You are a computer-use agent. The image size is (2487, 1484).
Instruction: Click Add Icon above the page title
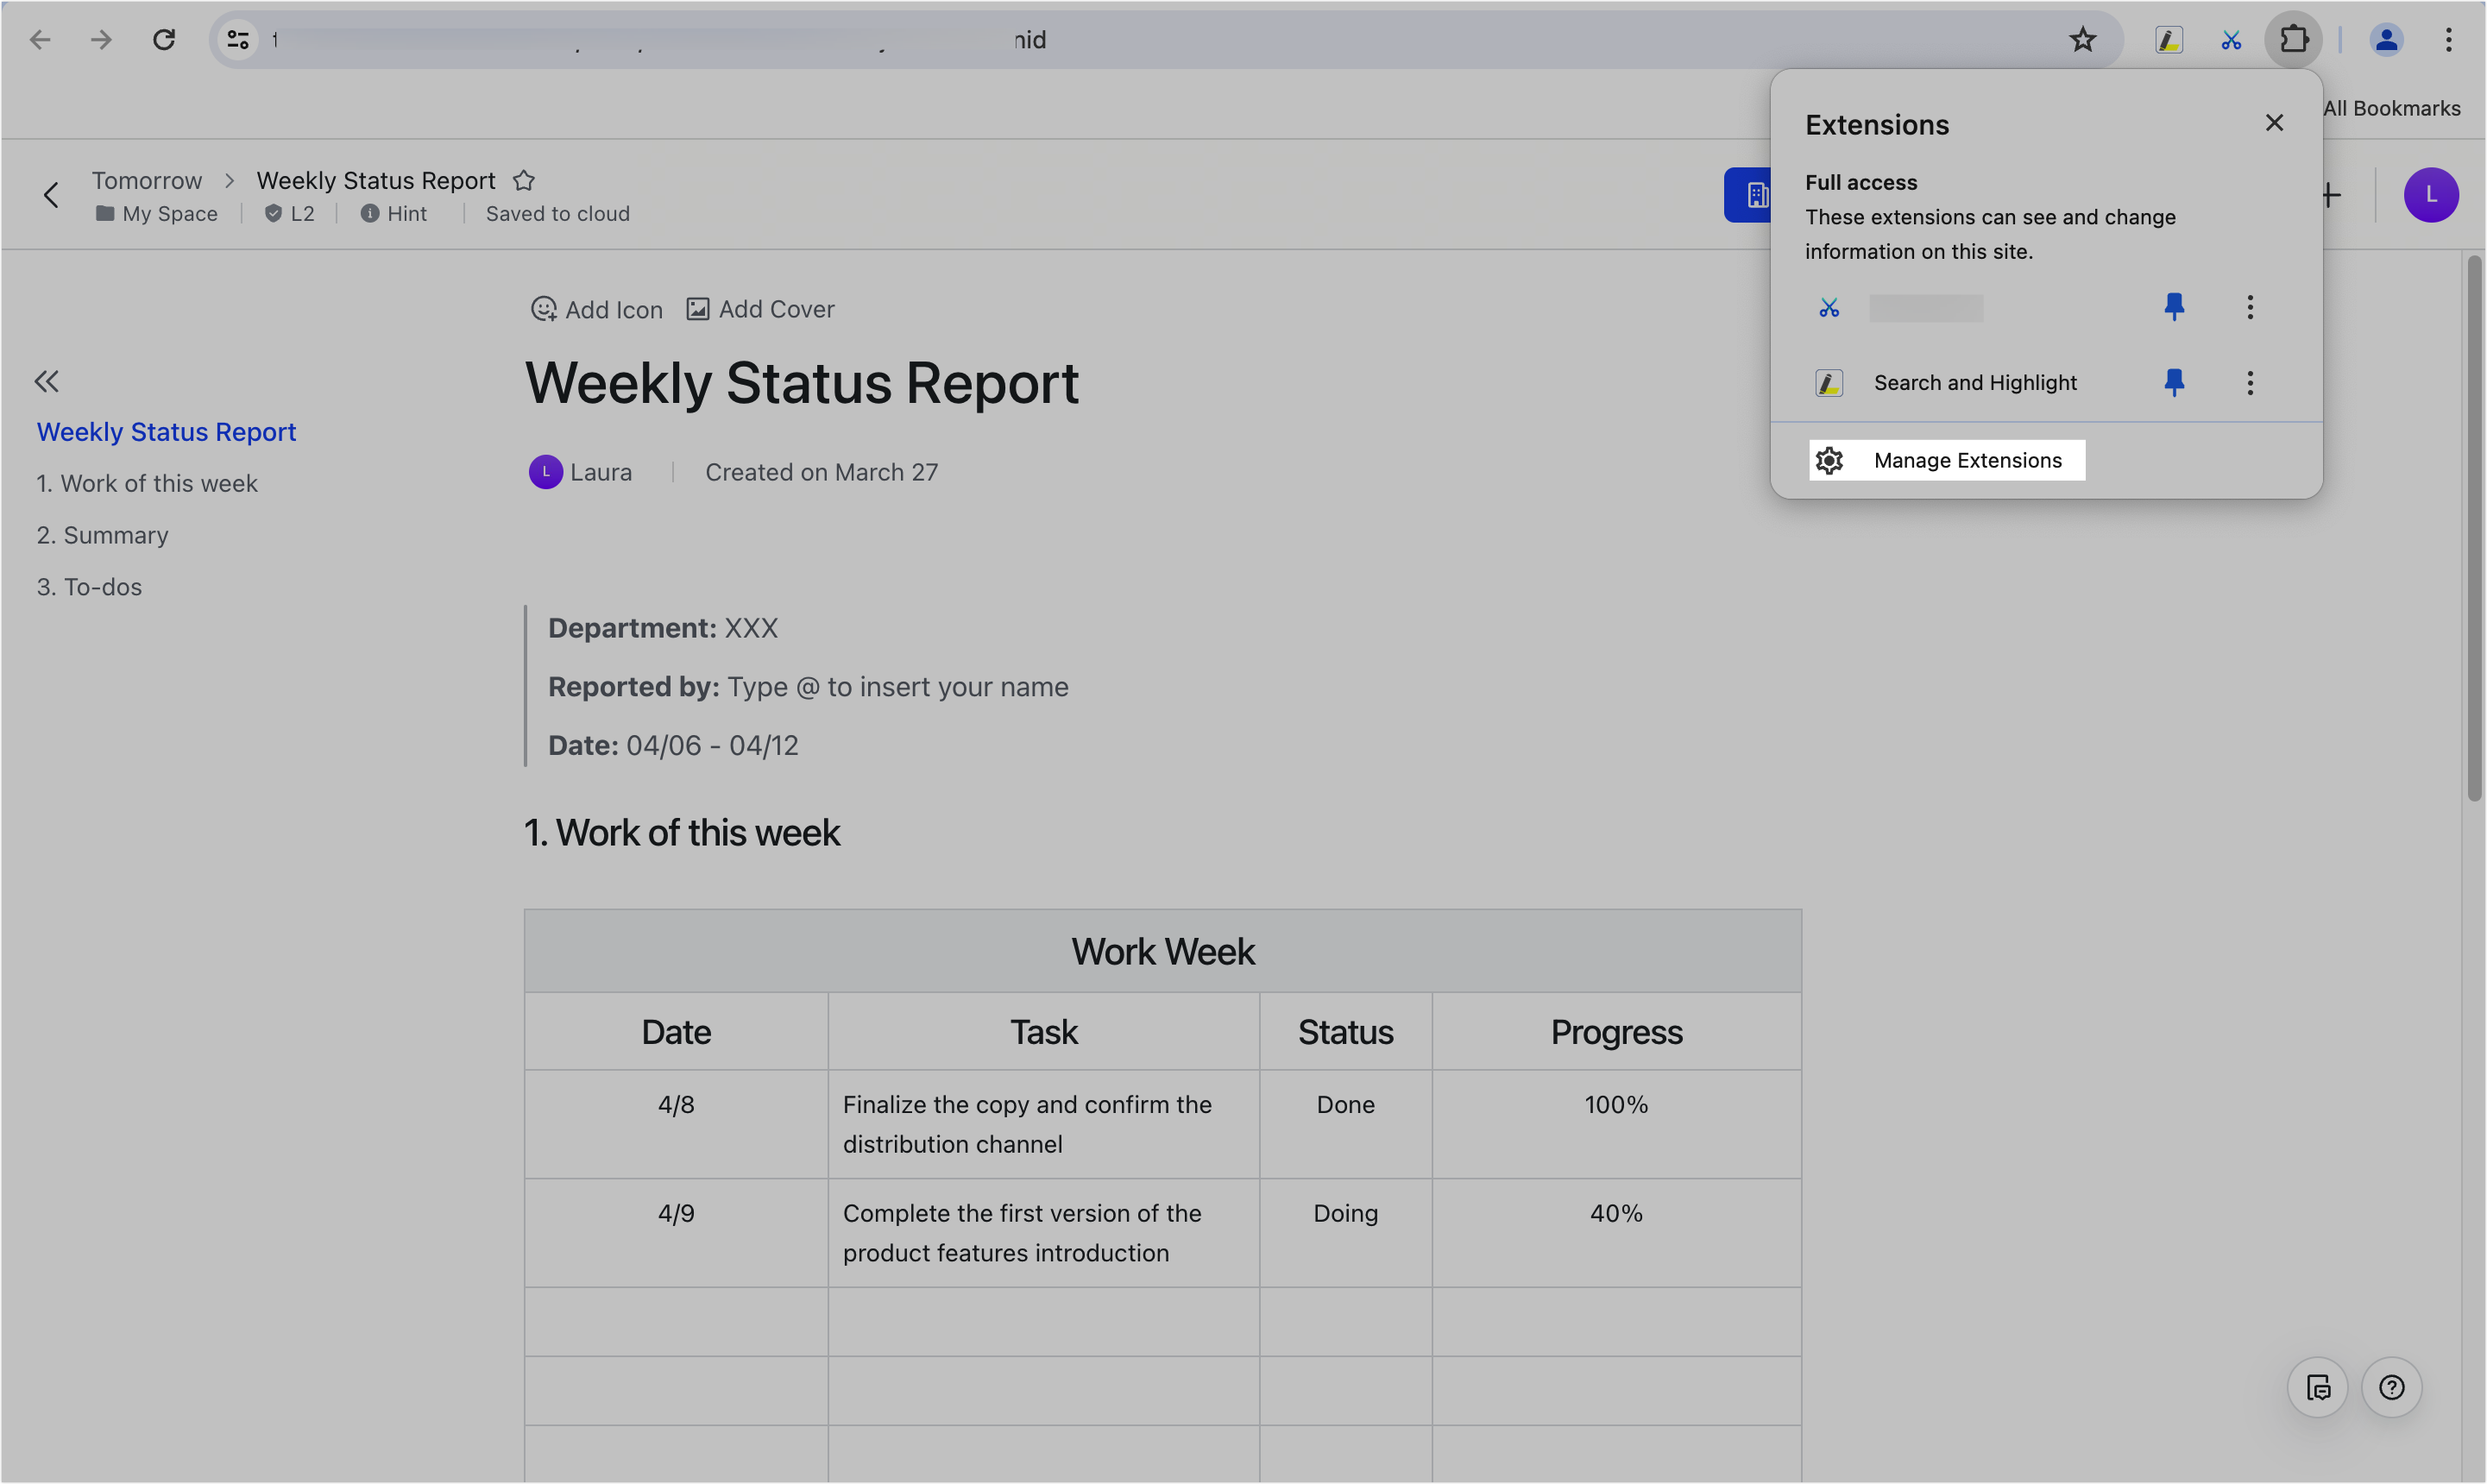pyautogui.click(x=596, y=309)
